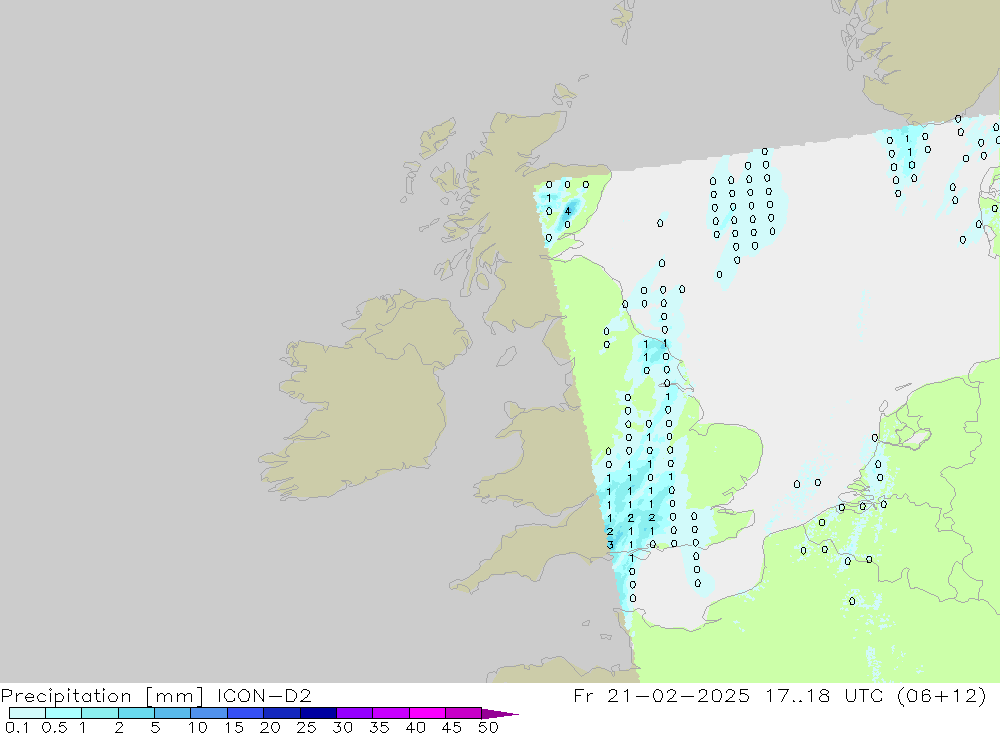Click the '45' legend scale label
Screen dimensions: 1000x733
pos(452,727)
